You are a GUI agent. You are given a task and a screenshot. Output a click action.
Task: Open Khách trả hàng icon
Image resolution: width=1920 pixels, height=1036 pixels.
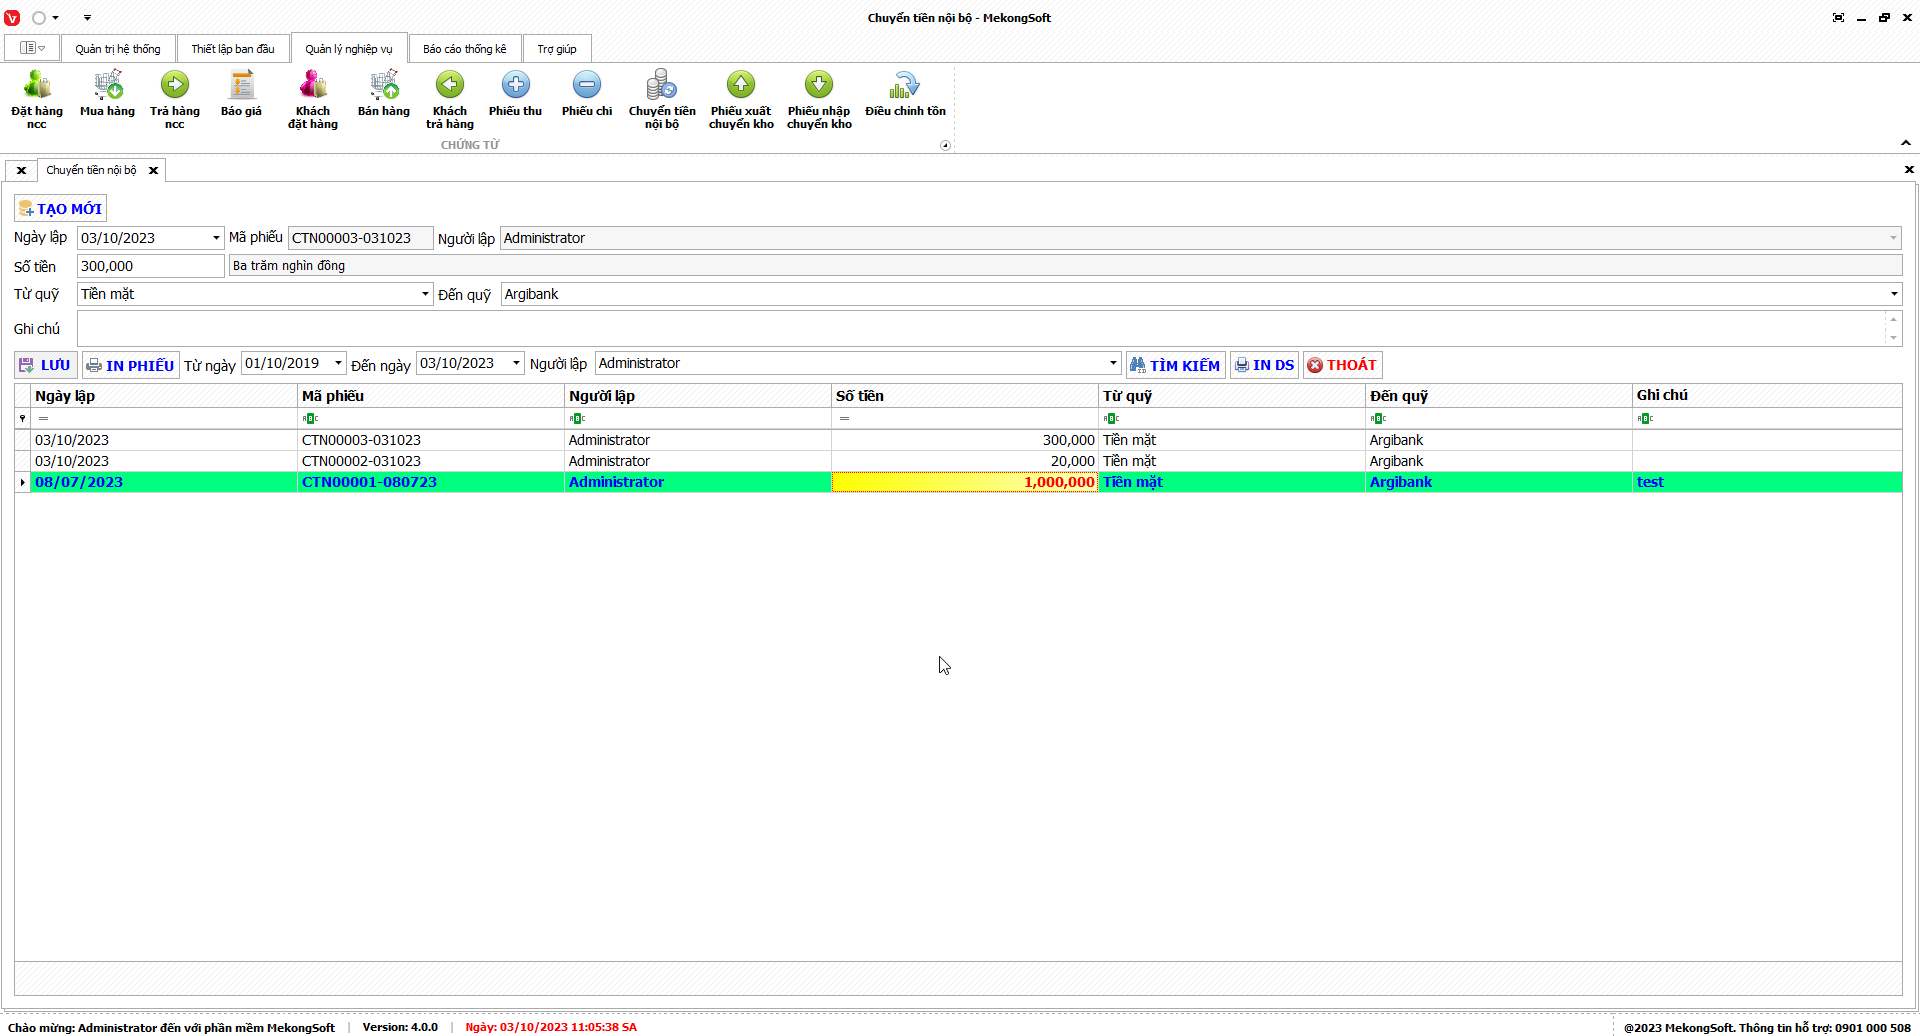click(449, 86)
